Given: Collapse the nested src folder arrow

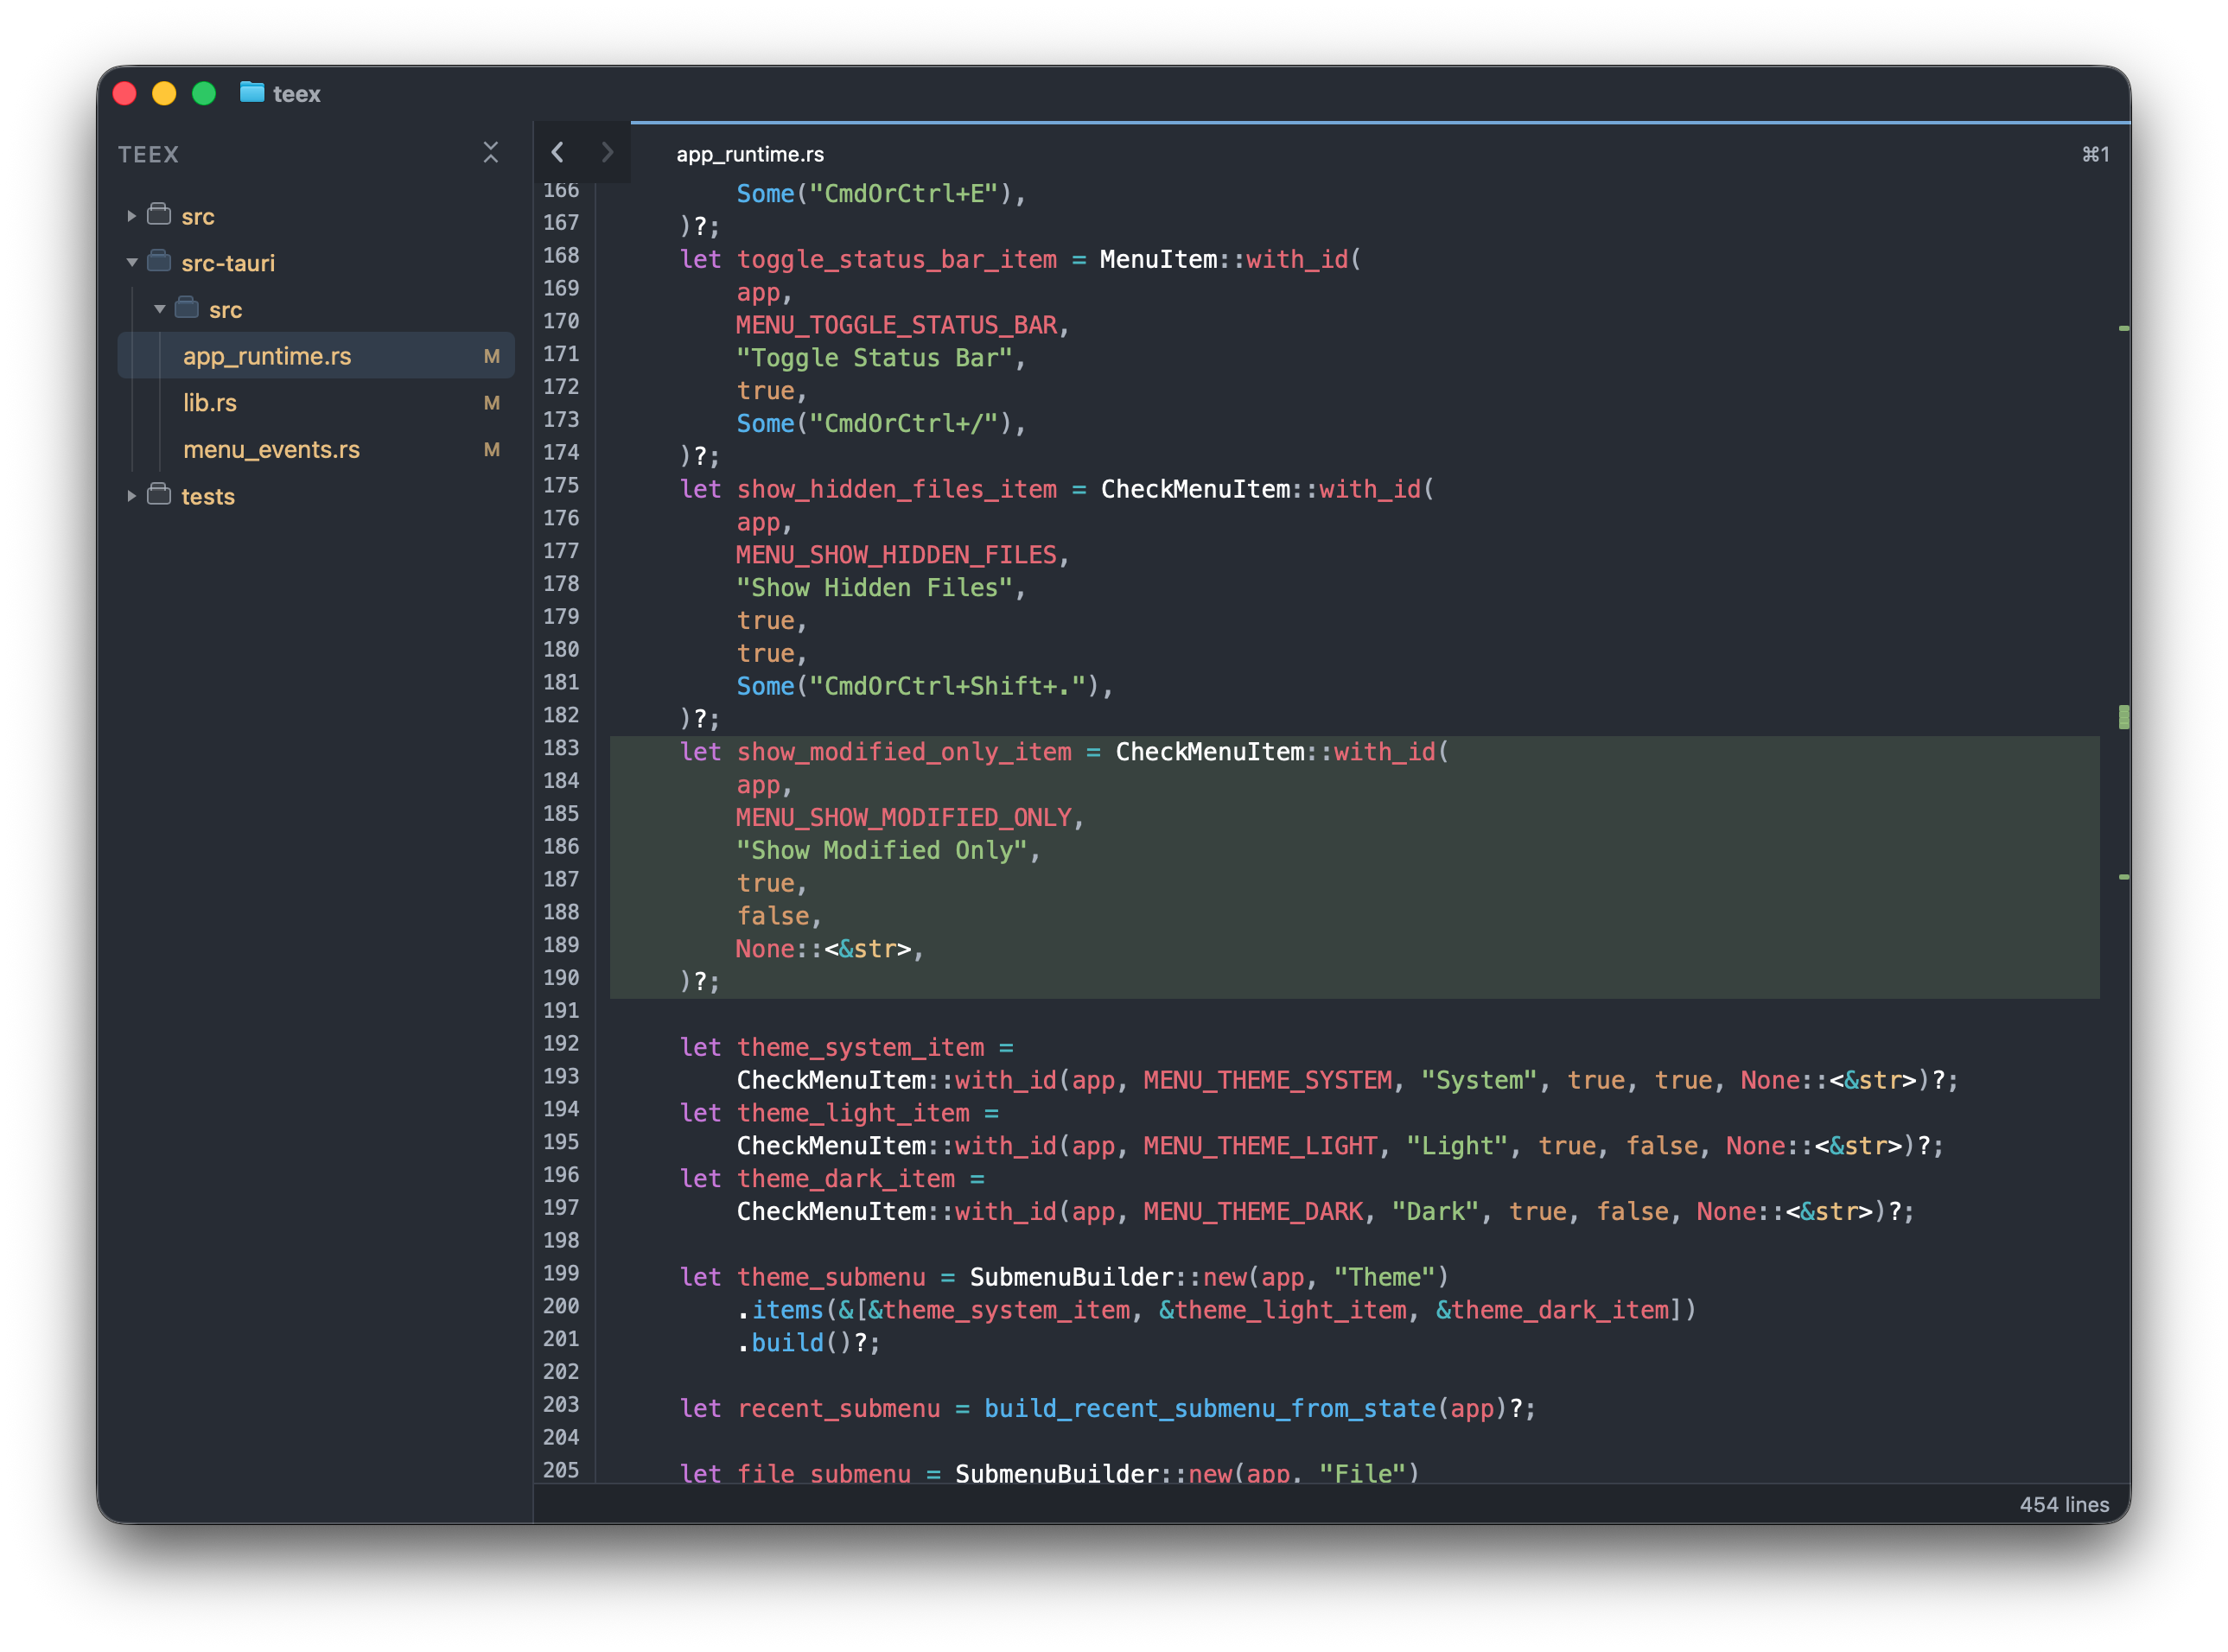Looking at the screenshot, I should pos(159,309).
